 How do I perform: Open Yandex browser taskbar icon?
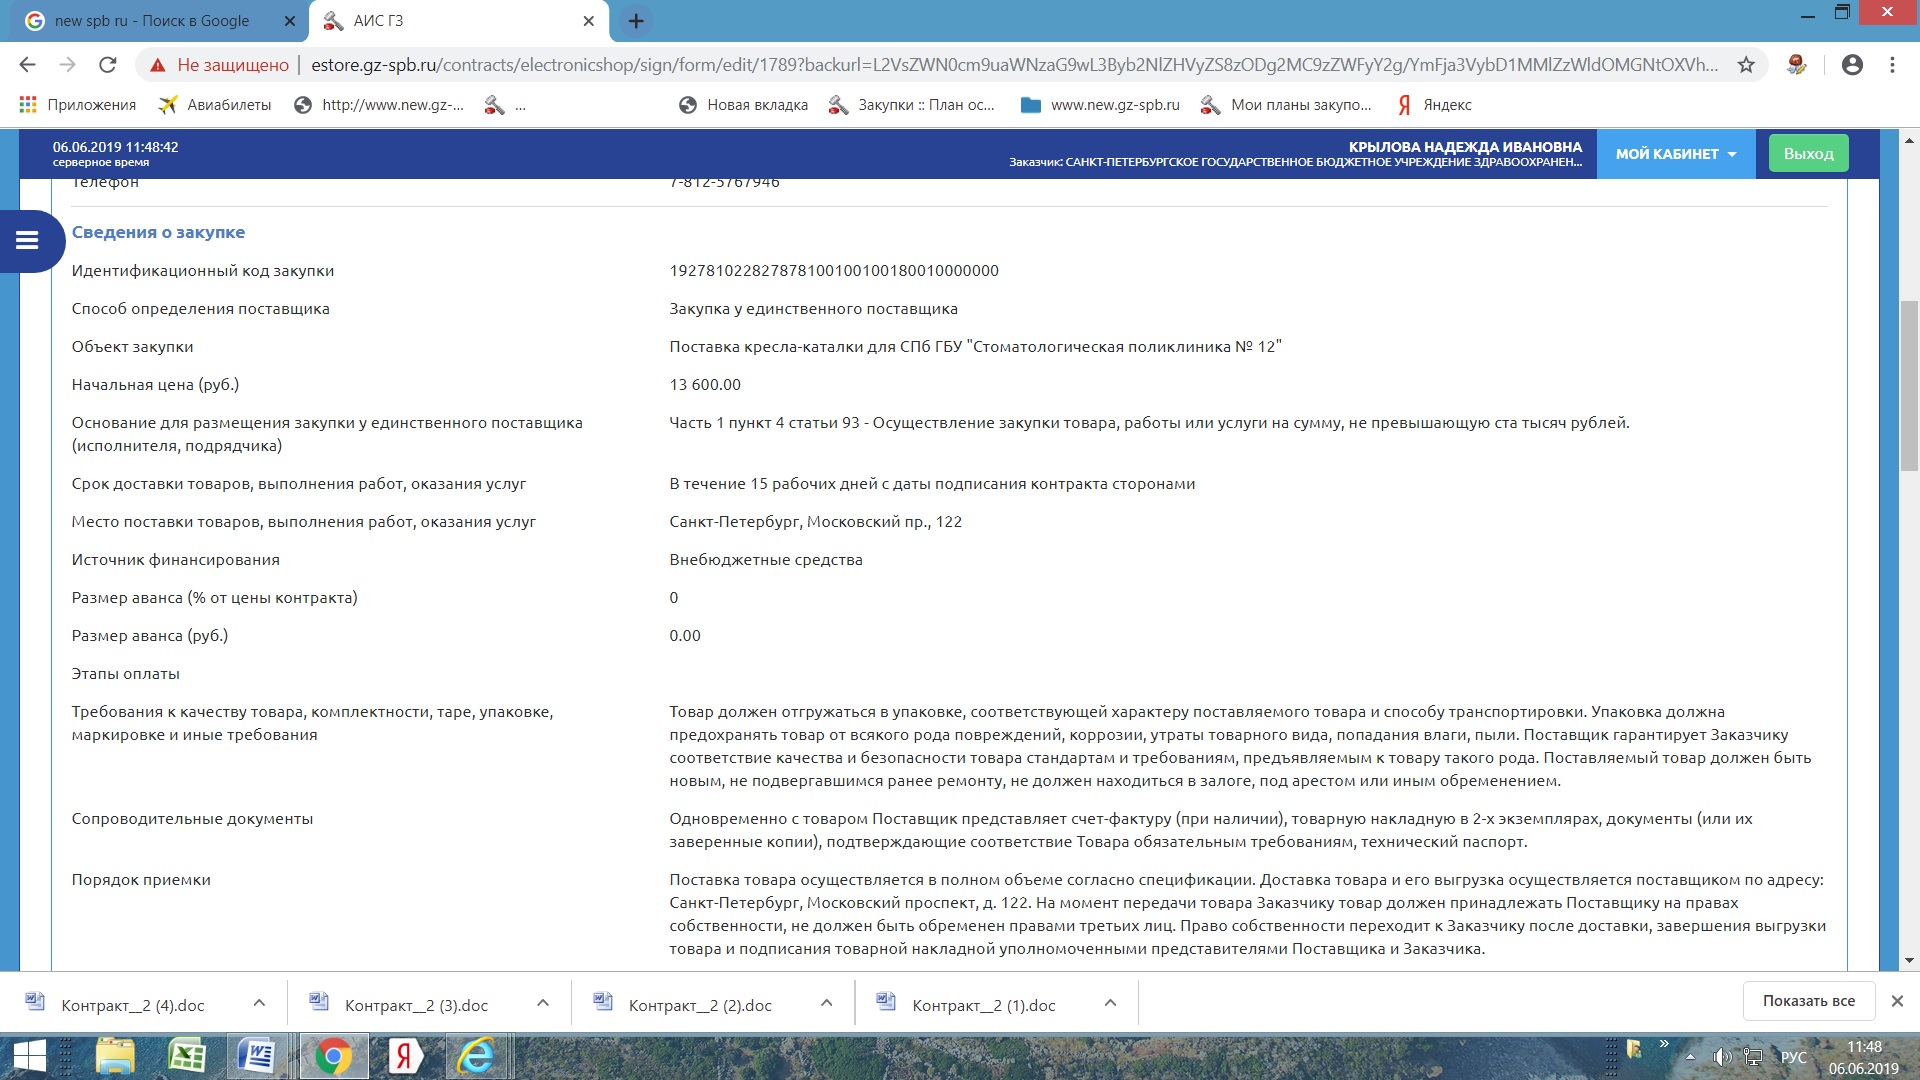tap(404, 1056)
